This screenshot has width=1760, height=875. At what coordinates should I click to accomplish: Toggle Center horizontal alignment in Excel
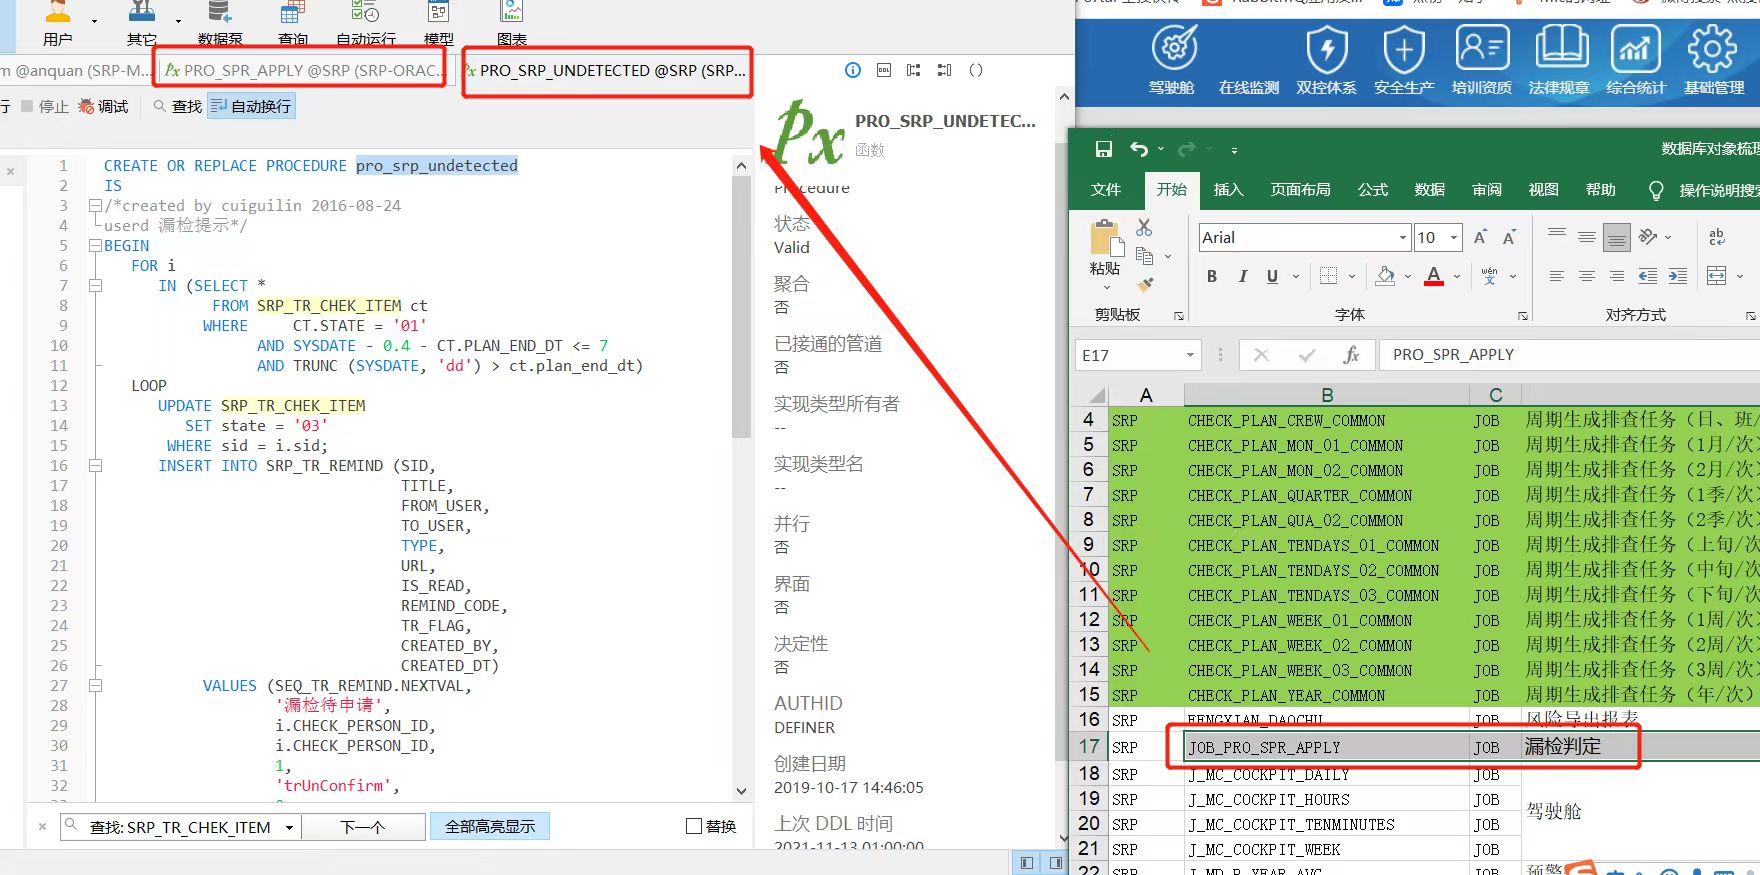1587,276
